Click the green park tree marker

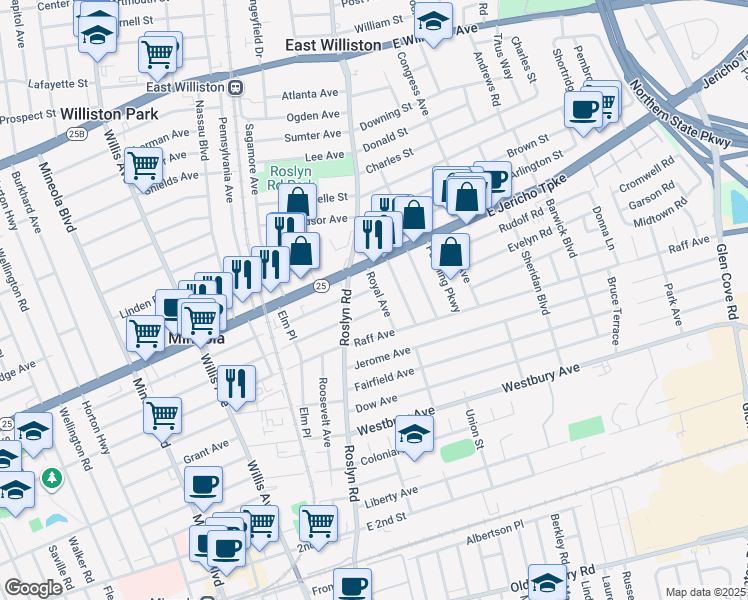(52, 477)
